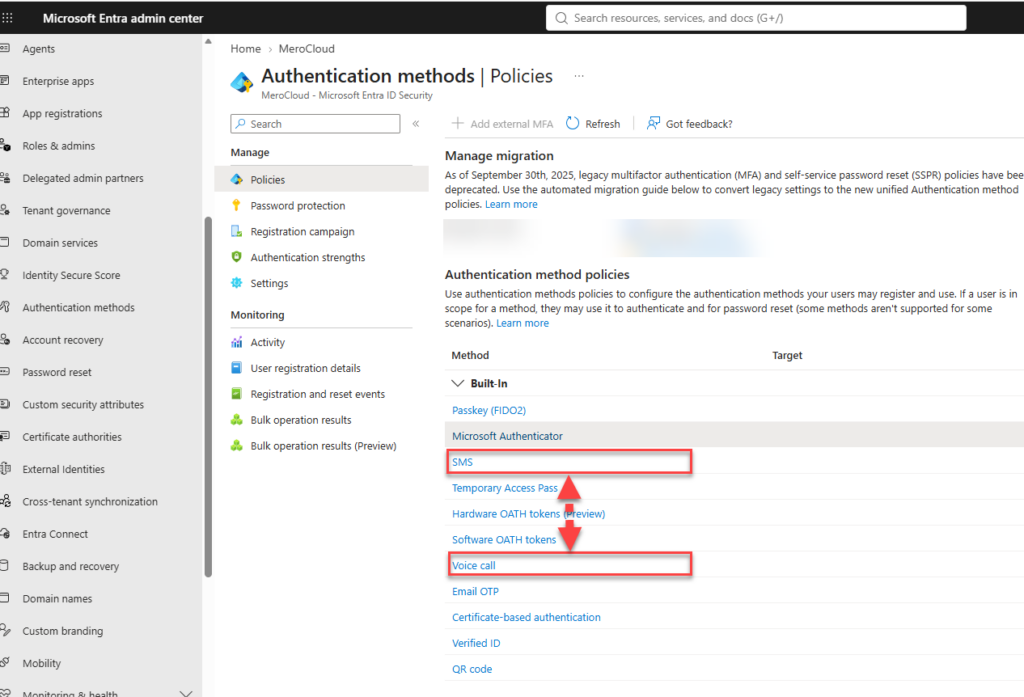Open Enterprise apps in the sidebar
This screenshot has height=697, width=1024.
point(58,81)
